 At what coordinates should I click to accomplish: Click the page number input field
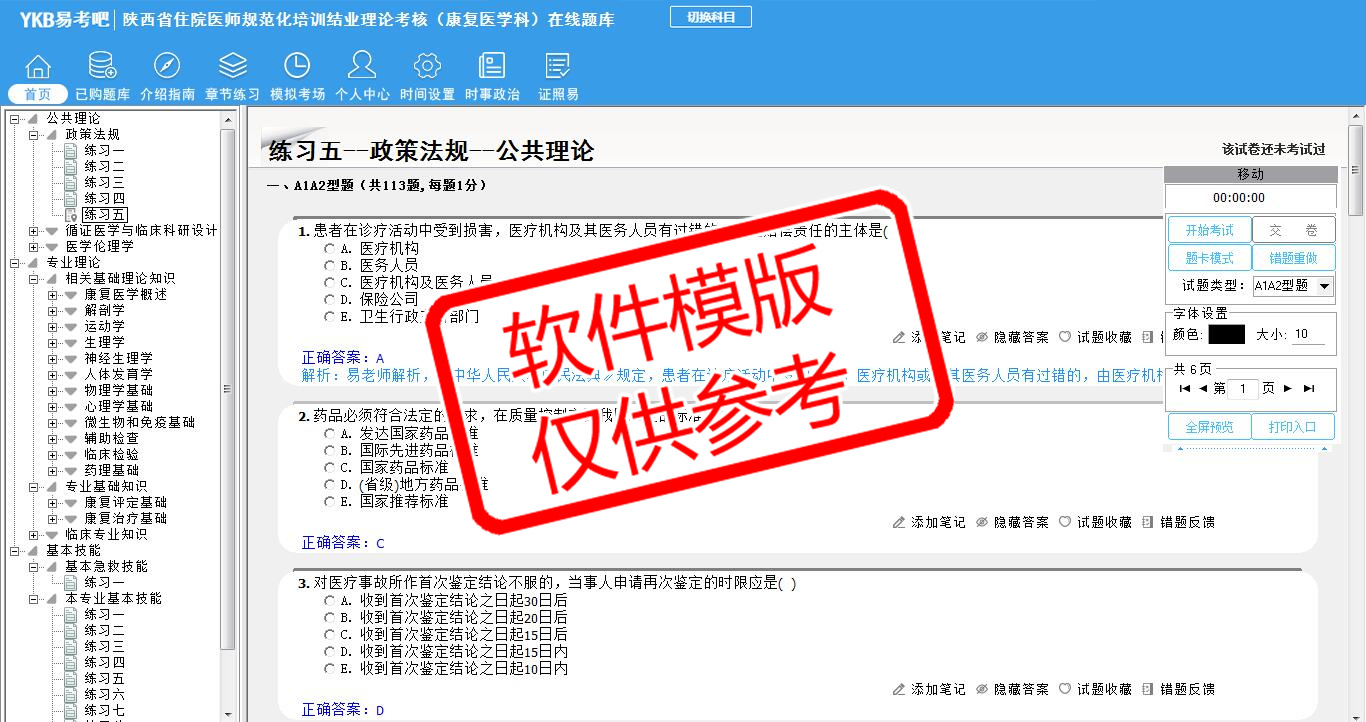point(1242,389)
